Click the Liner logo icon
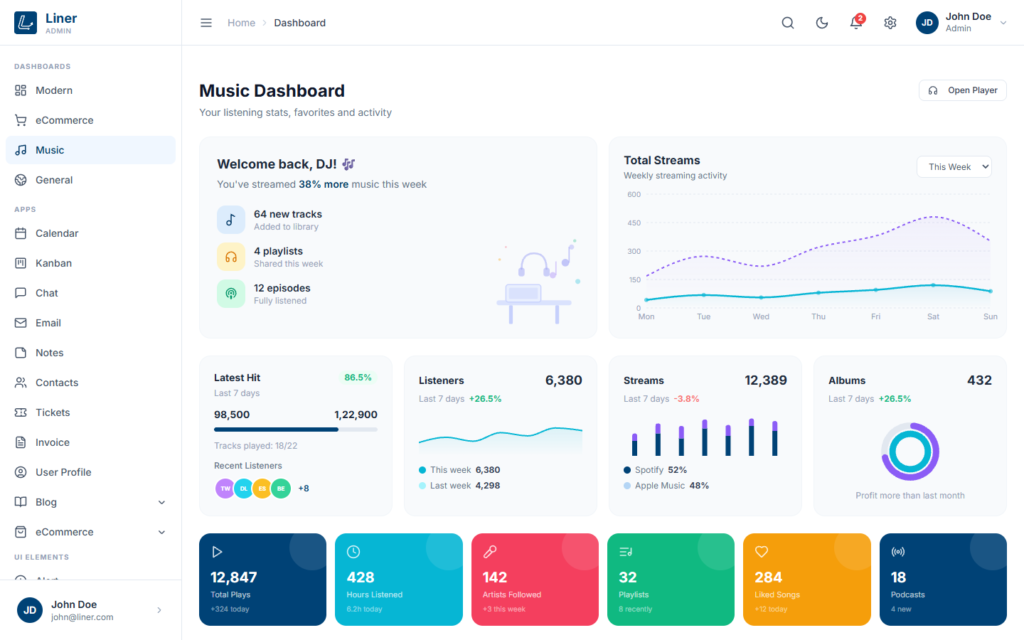Image resolution: width=1024 pixels, height=640 pixels. [25, 23]
